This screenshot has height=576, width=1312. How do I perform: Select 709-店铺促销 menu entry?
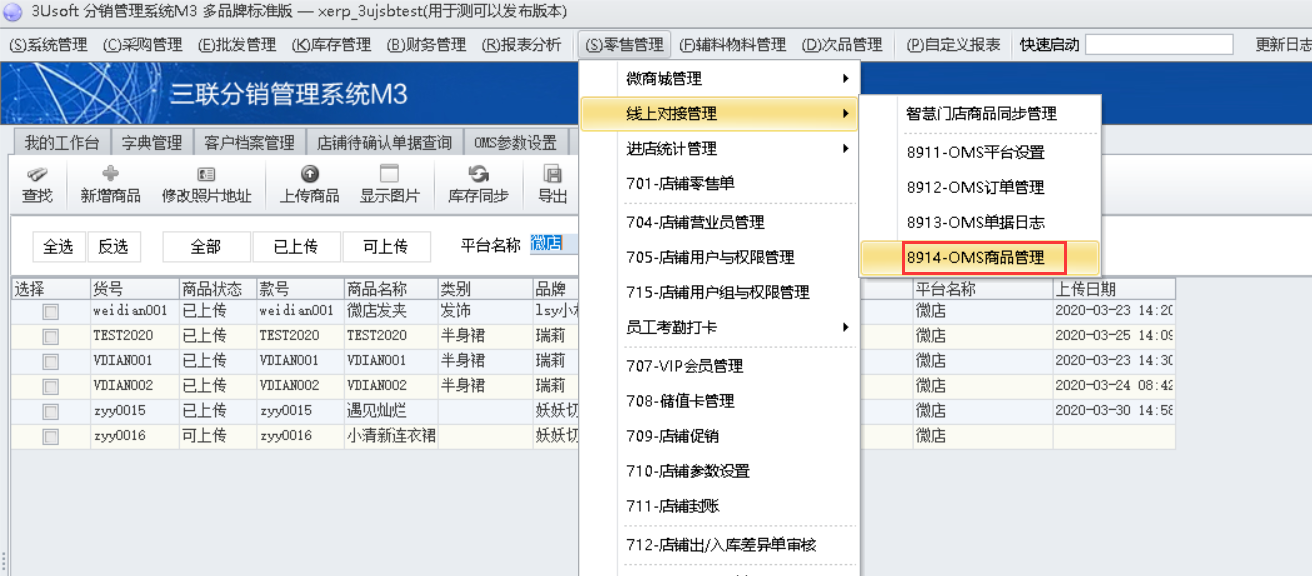718,436
